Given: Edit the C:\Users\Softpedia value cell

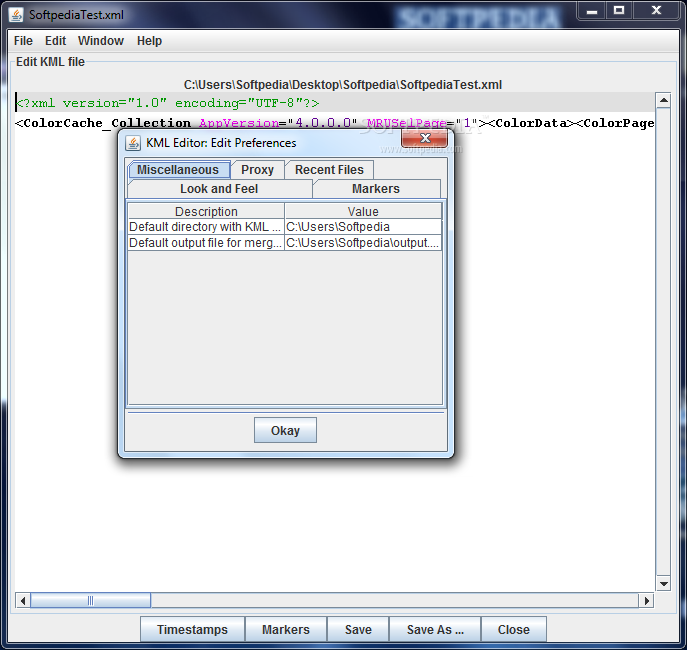Looking at the screenshot, I should click(363, 226).
